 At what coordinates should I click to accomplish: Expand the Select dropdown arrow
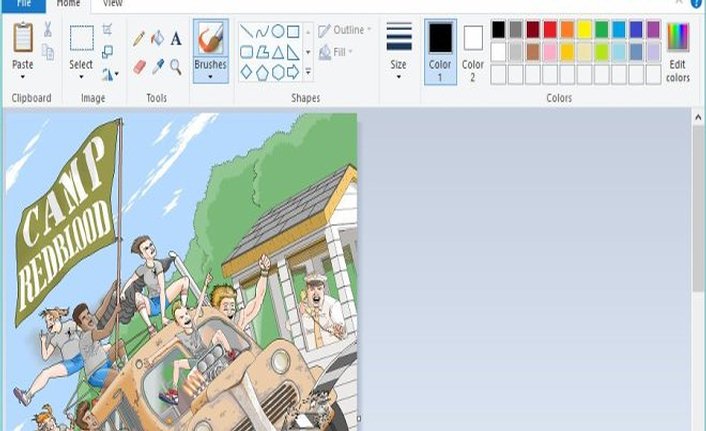pyautogui.click(x=81, y=77)
